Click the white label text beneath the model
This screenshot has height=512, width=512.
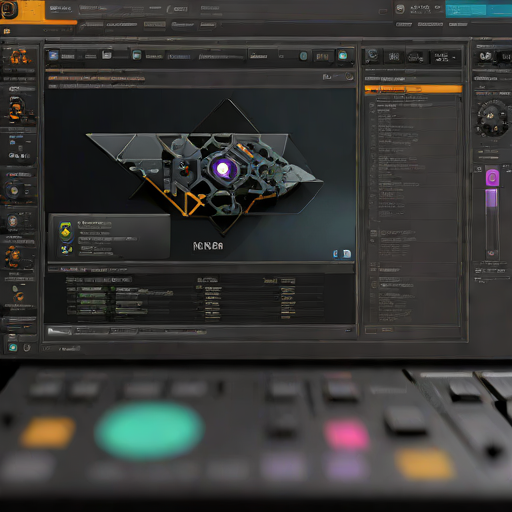208,246
